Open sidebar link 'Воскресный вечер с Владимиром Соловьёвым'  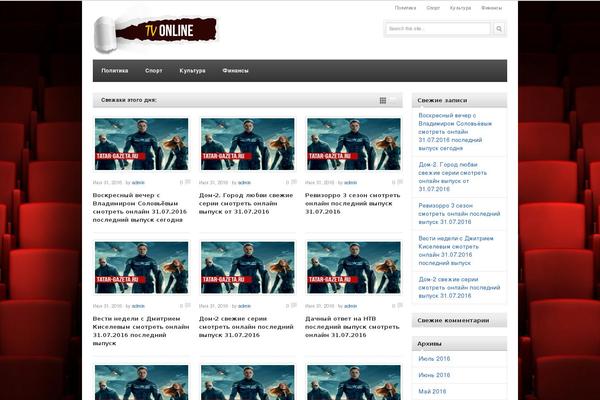(455, 132)
